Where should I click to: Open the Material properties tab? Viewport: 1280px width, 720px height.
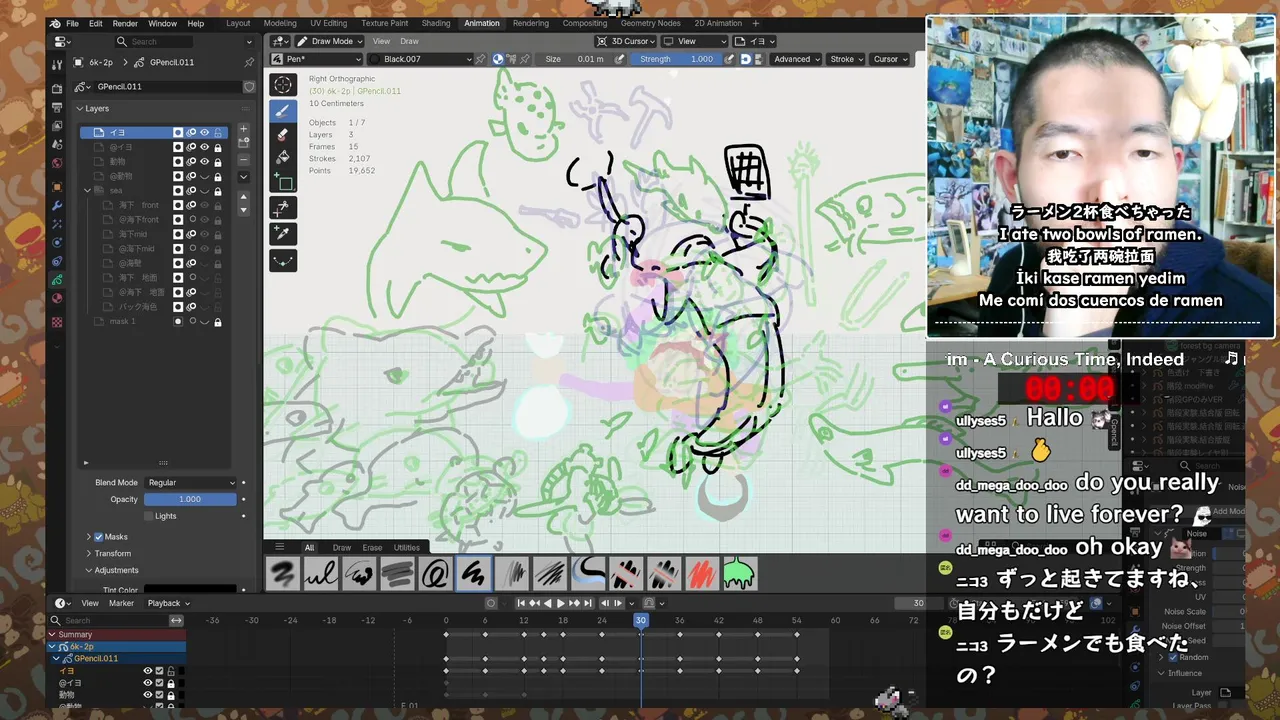click(57, 298)
